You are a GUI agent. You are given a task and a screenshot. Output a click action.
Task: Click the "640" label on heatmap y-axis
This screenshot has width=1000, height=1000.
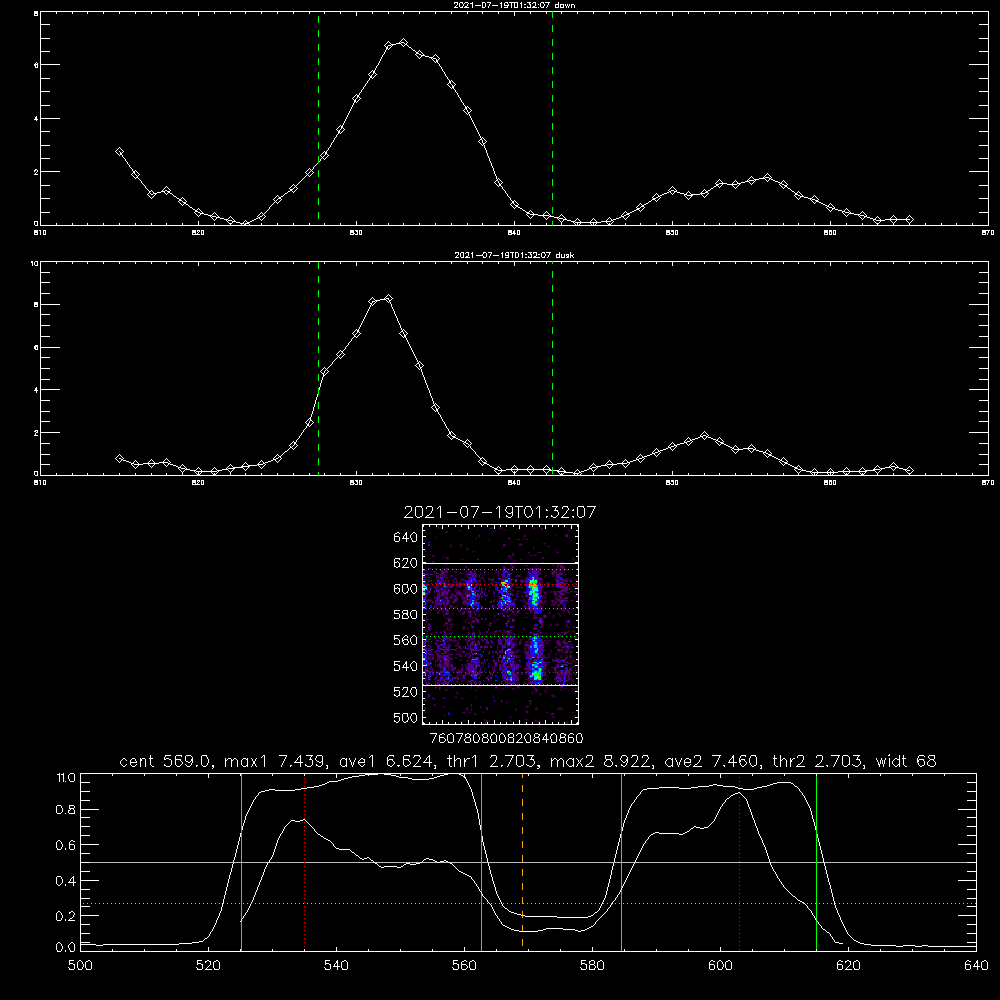(405, 537)
